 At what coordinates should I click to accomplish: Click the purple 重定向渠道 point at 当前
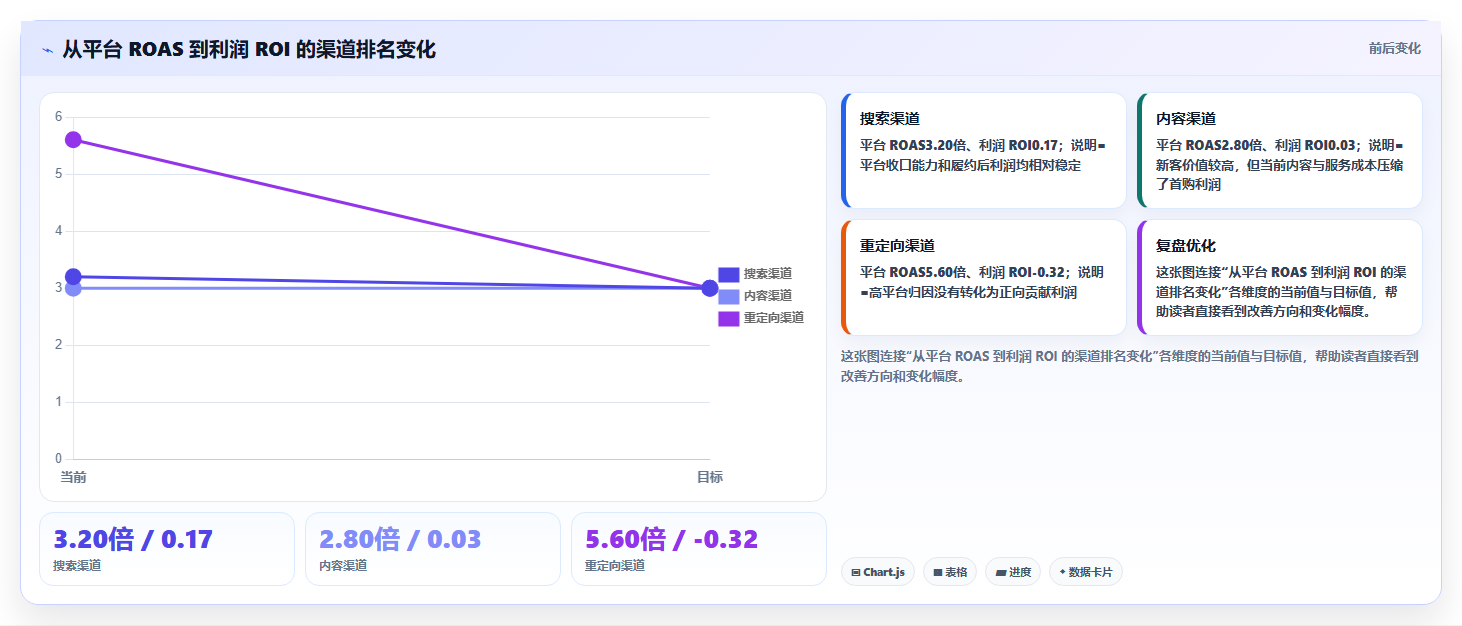pyautogui.click(x=73, y=140)
